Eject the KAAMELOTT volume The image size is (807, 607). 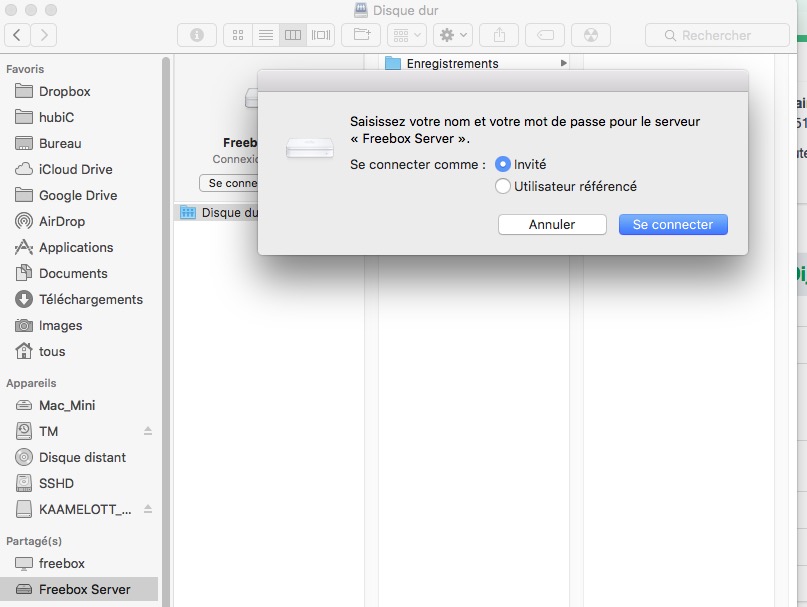tap(148, 509)
